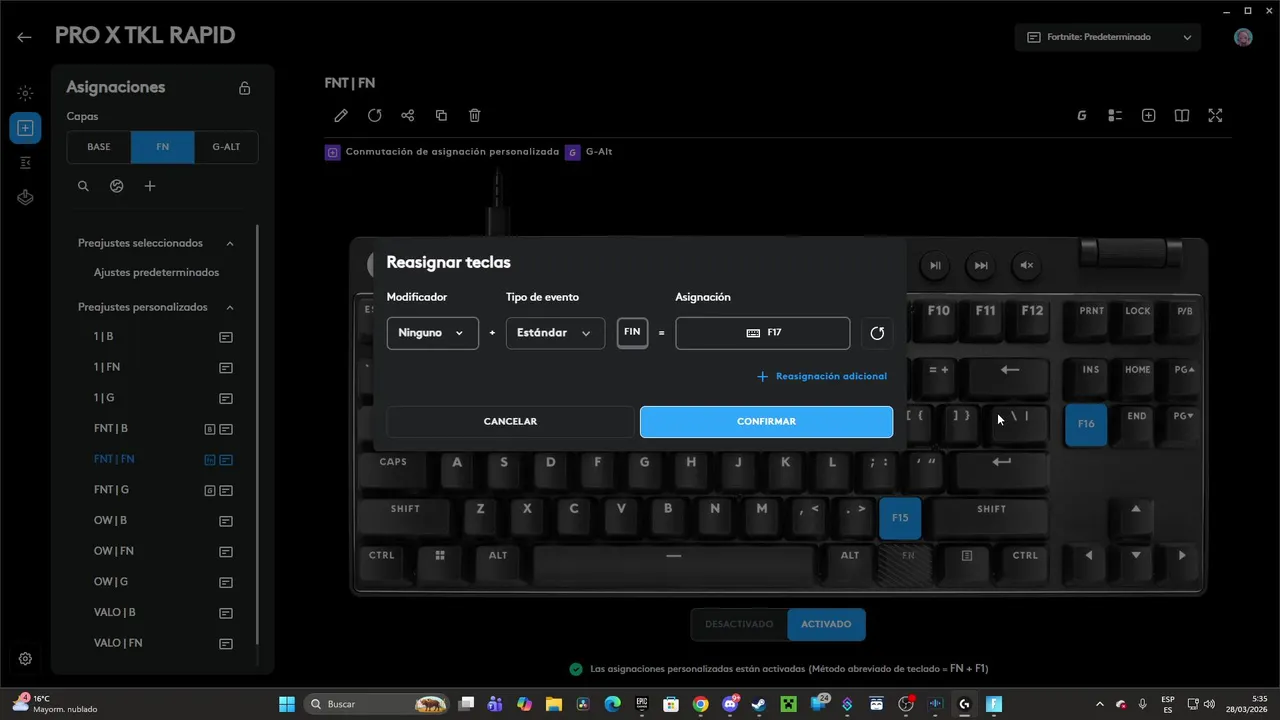The width and height of the screenshot is (1280, 720).
Task: Click the blue F16 key on keyboard
Action: pos(1086,424)
